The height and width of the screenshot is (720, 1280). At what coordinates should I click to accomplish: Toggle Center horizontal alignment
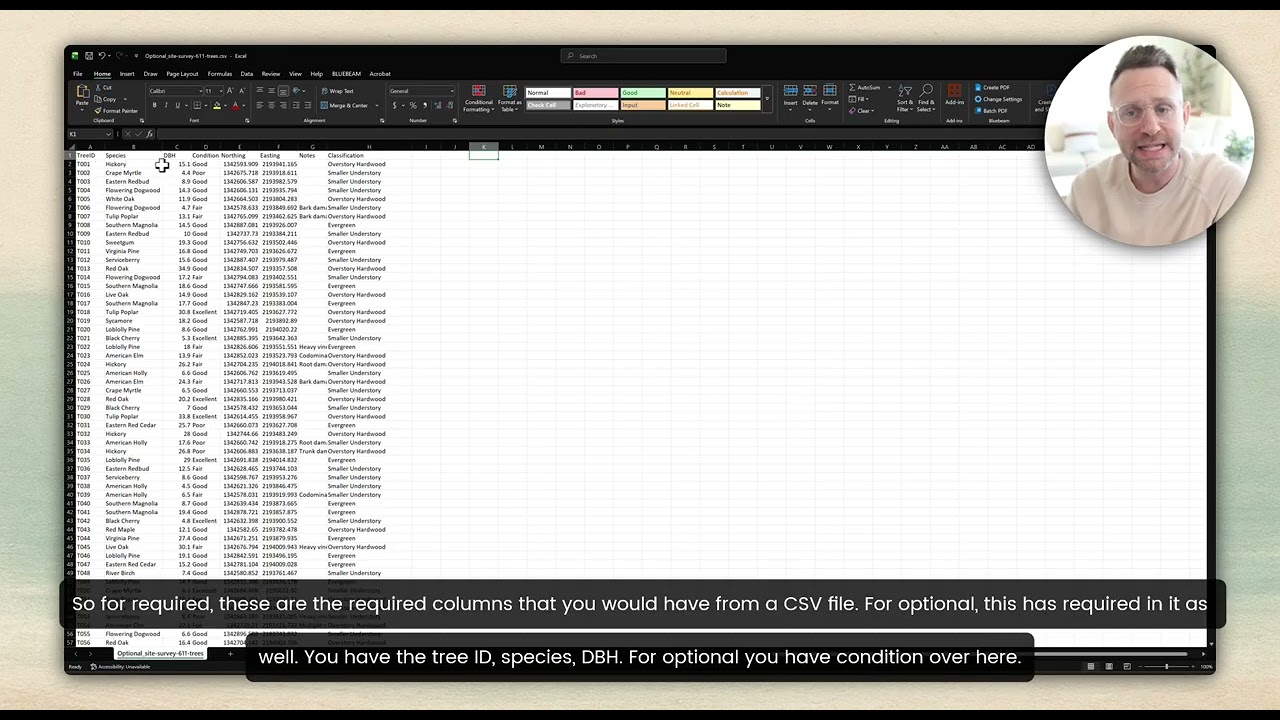(x=272, y=105)
